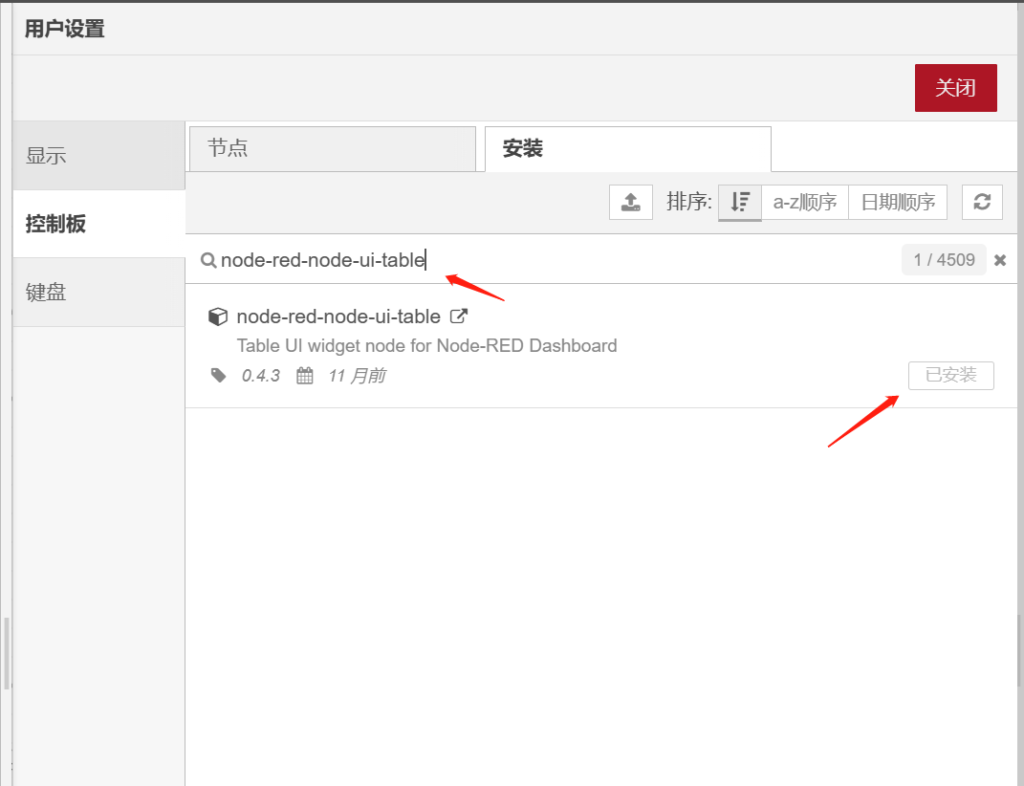Viewport: 1024px width, 786px height.
Task: Click the cube icon beside node-red-node-ui-table
Action: (217, 317)
